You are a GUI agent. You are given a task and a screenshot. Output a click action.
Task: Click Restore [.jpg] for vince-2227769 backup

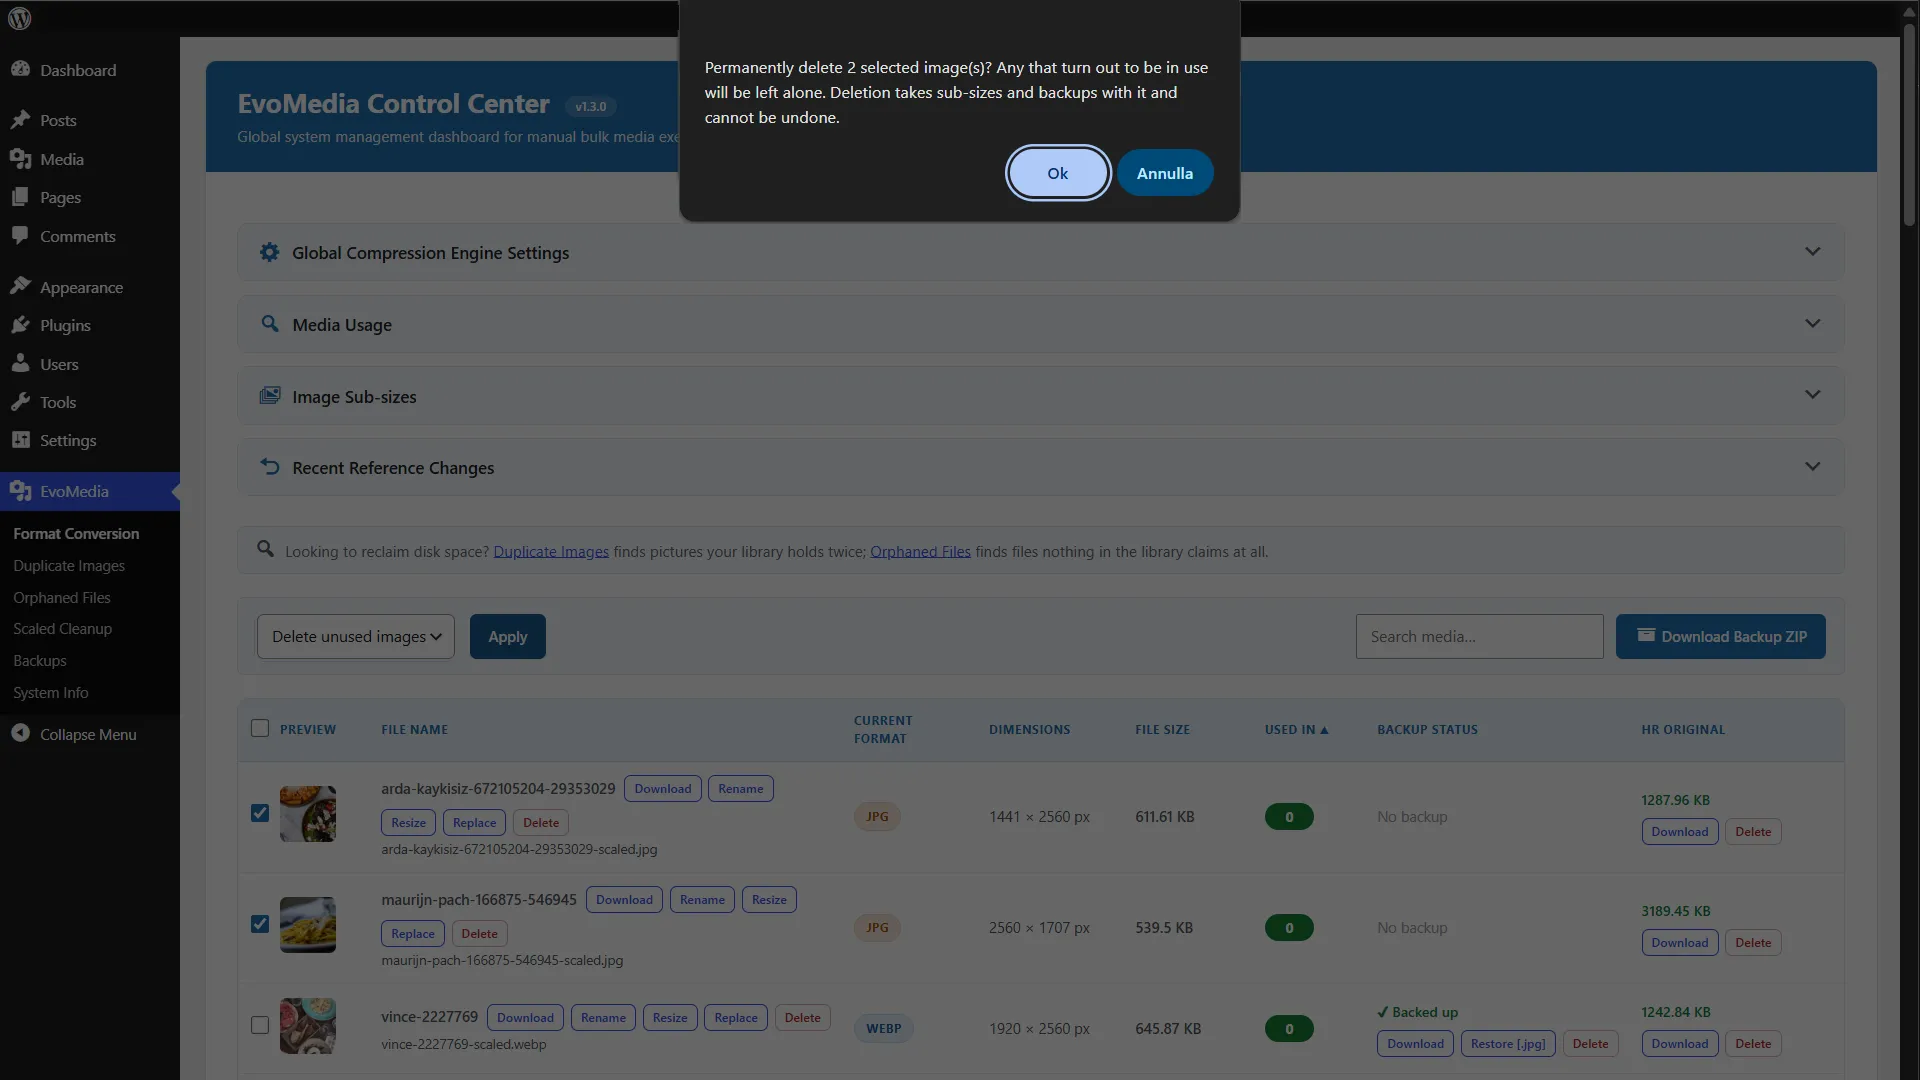click(1508, 1043)
